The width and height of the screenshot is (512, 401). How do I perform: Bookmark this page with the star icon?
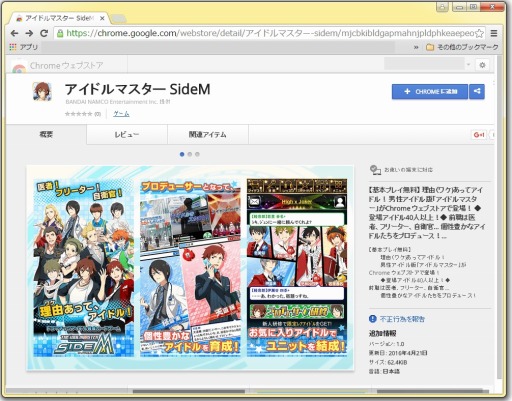(x=479, y=33)
